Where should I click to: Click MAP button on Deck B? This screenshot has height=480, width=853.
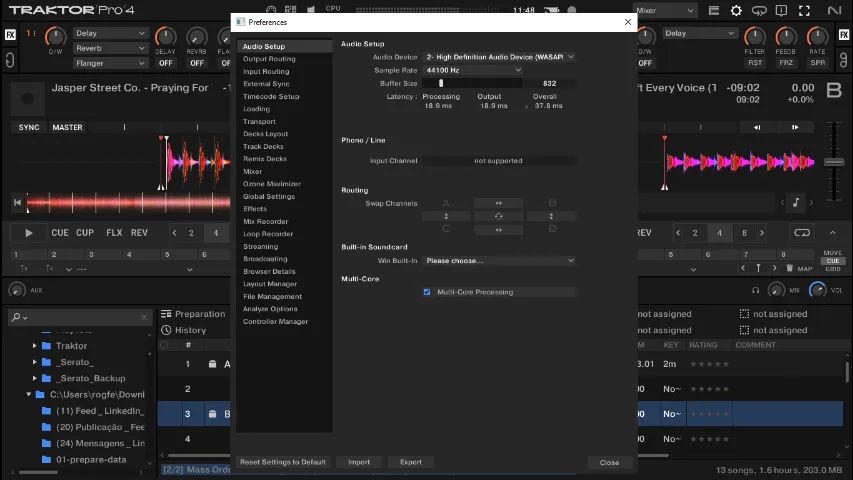805,269
